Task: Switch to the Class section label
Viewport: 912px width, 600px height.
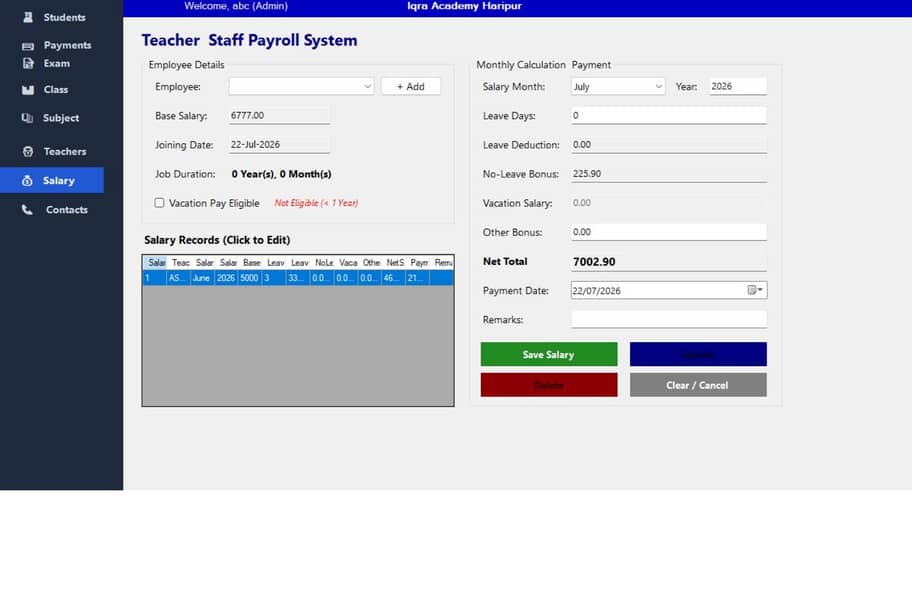Action: point(56,90)
